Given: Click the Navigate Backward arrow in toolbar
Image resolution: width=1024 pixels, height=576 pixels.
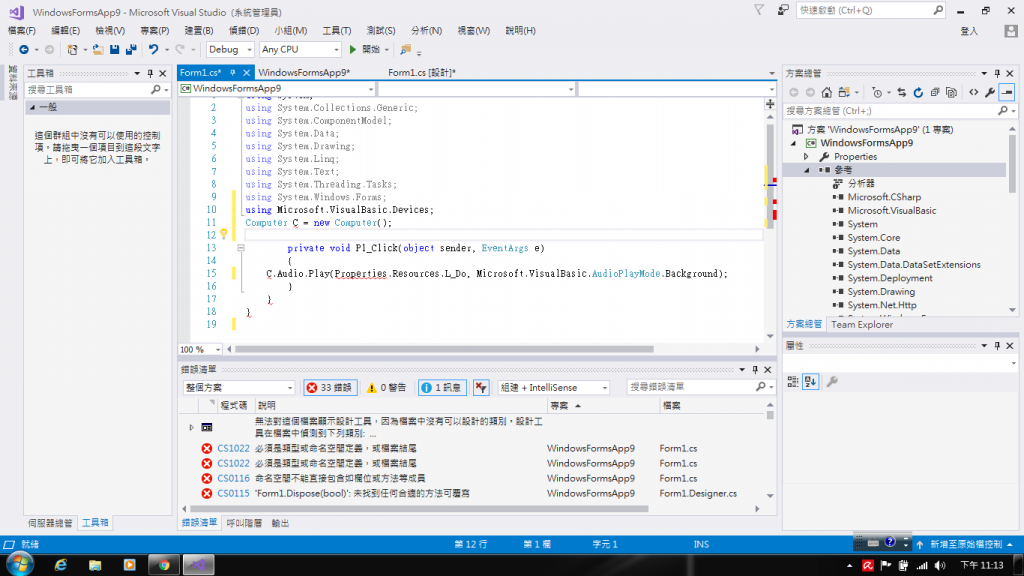Looking at the screenshot, I should (x=24, y=50).
